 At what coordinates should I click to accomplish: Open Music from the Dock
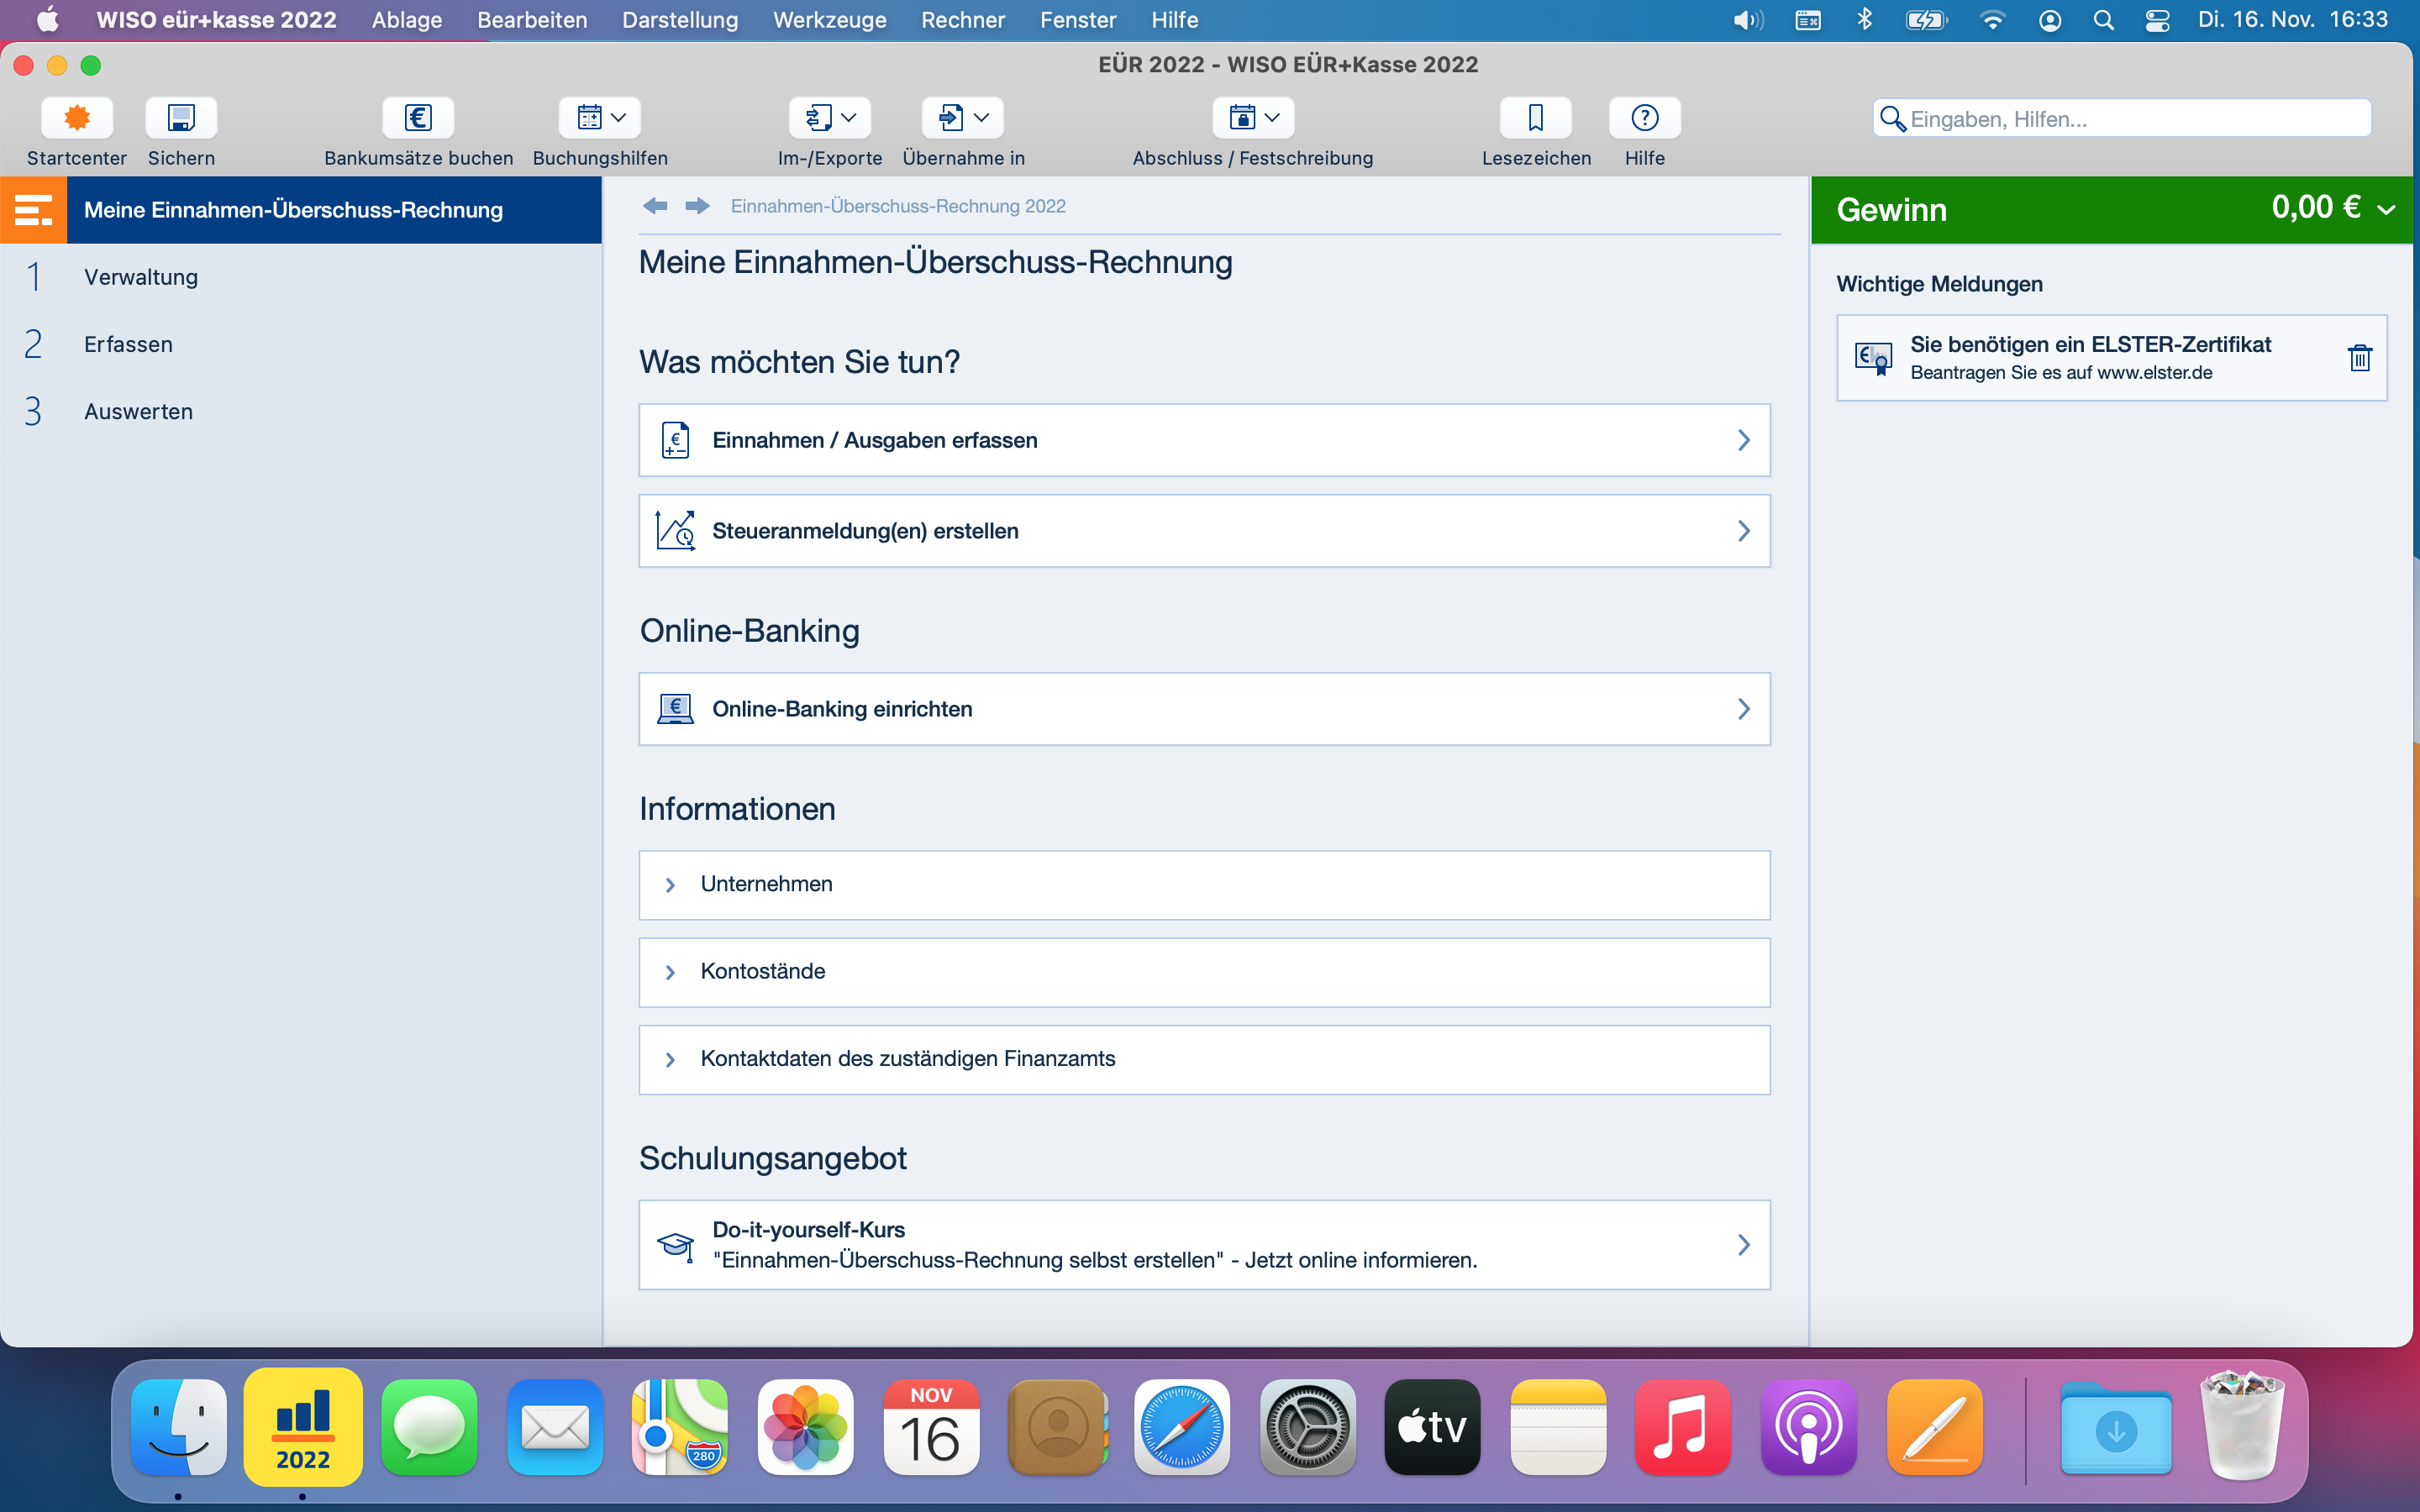[1684, 1427]
